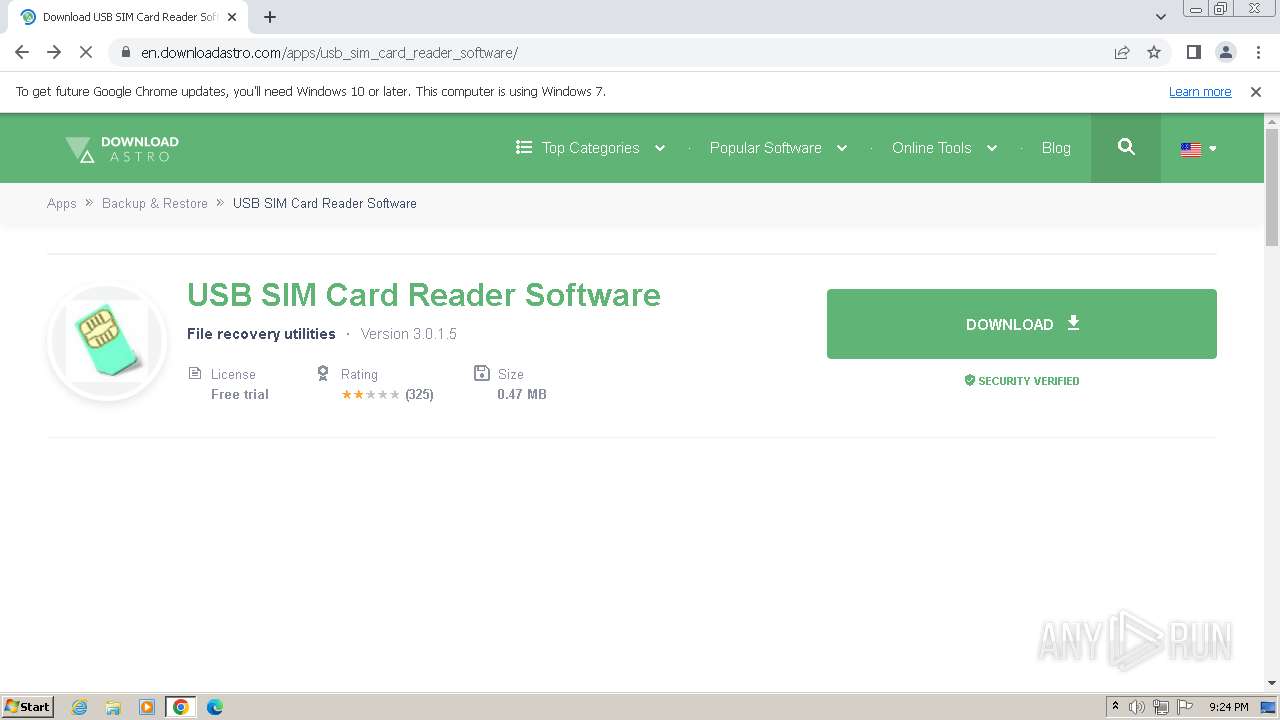Launch Microsoft Edge from taskbar
1280x720 pixels.
pos(215,707)
